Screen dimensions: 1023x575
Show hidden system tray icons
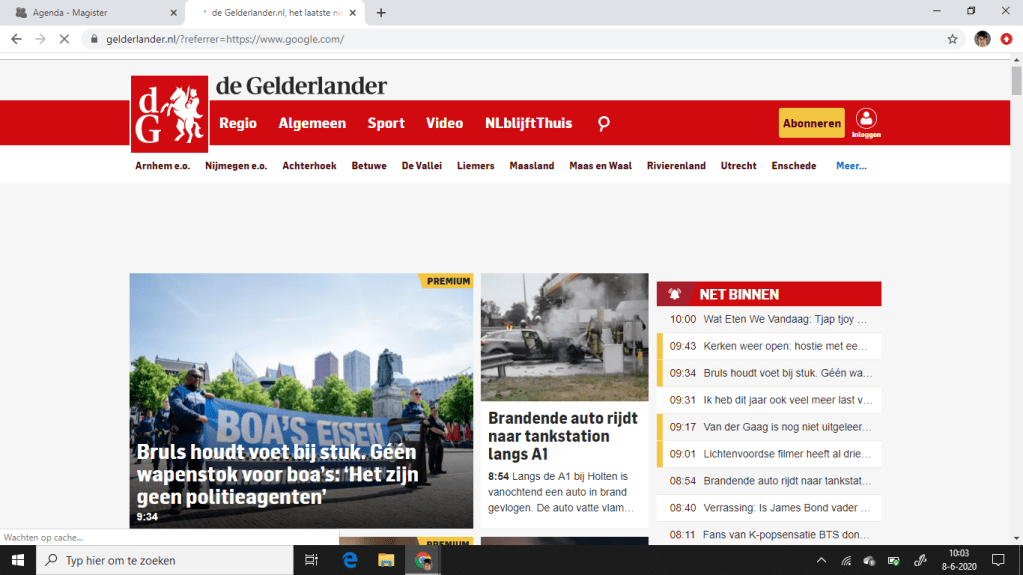(821, 560)
